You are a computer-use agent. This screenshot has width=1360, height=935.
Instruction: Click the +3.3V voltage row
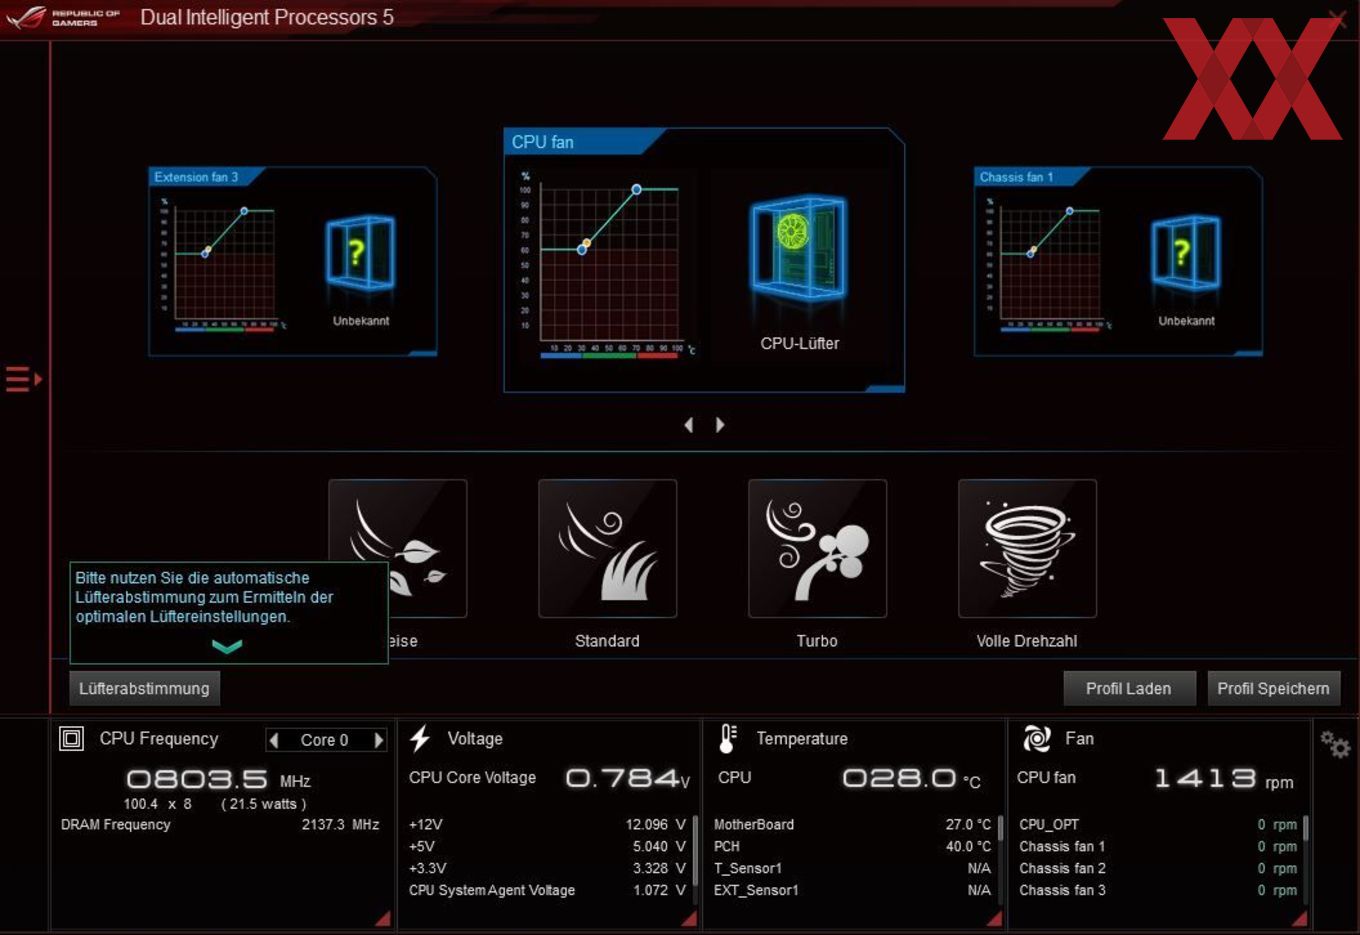547,869
